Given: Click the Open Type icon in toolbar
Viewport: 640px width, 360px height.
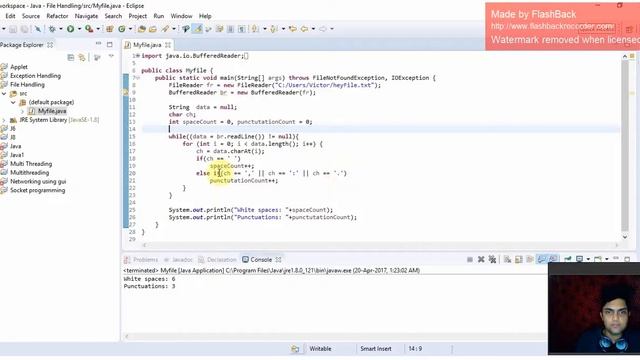Looking at the screenshot, I should pos(142,29).
